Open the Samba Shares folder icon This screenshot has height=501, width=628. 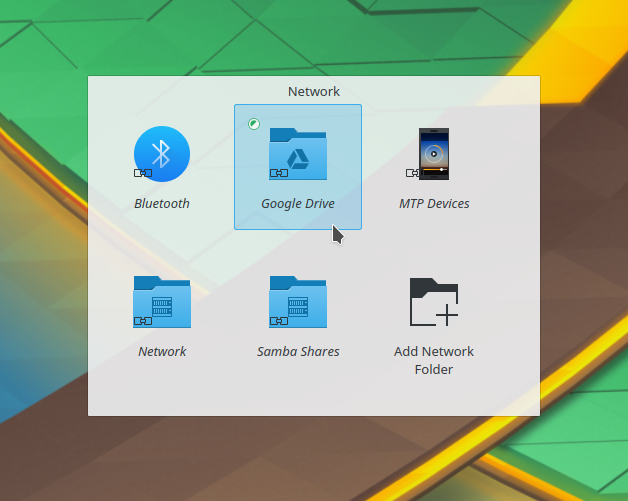[x=298, y=302]
